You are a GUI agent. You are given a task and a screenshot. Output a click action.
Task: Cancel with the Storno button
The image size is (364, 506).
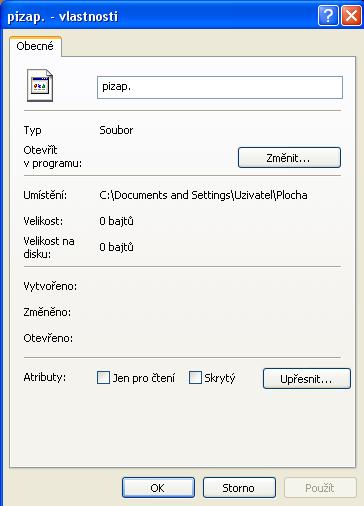[239, 488]
